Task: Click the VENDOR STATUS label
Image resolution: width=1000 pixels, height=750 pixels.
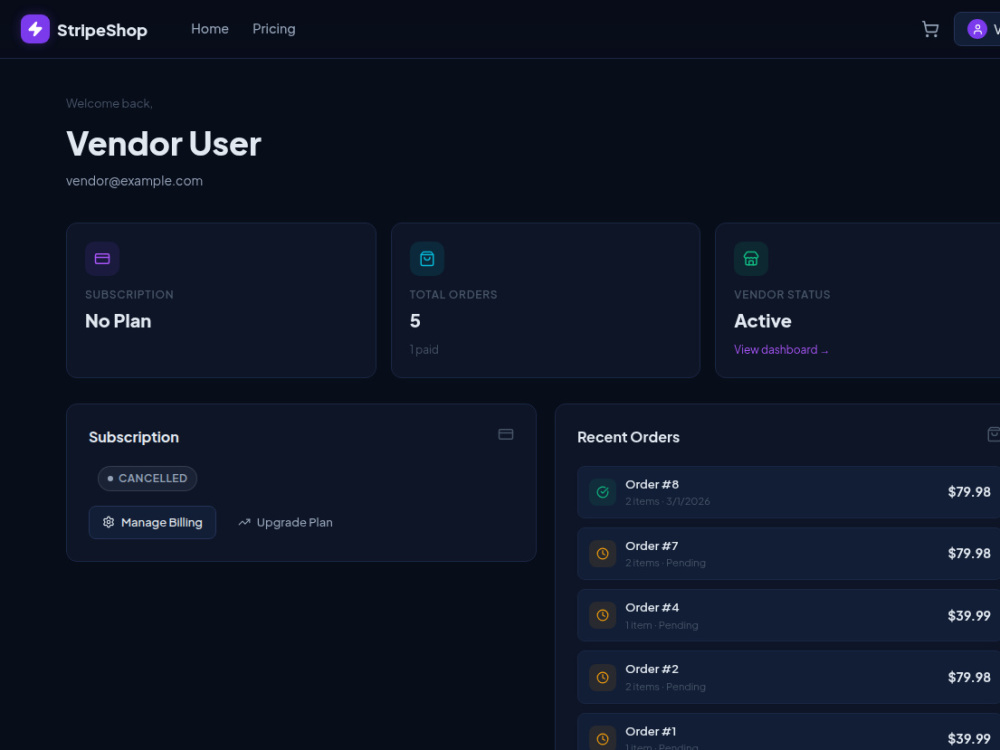Action: coord(782,295)
